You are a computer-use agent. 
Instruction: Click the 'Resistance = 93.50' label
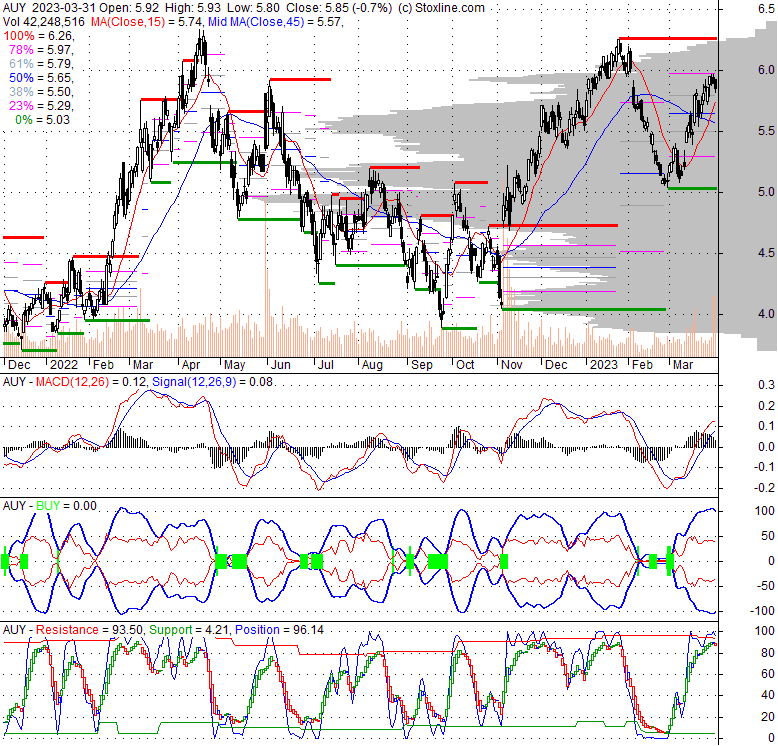click(89, 630)
